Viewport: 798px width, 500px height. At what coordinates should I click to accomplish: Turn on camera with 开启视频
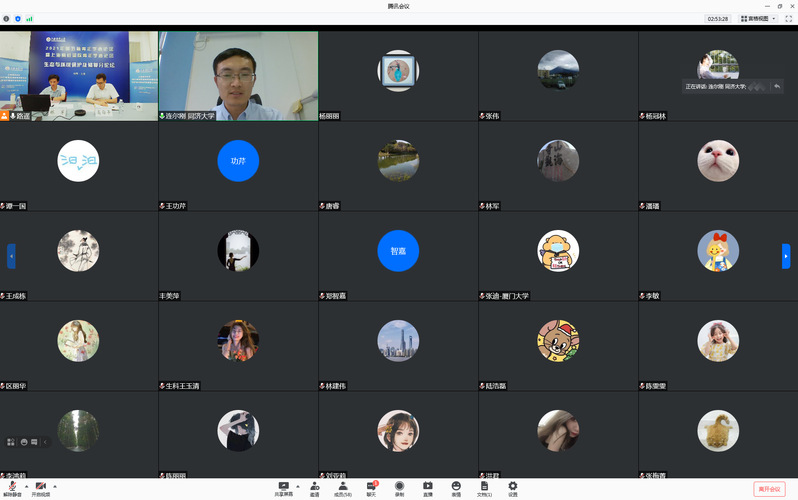[x=41, y=487]
